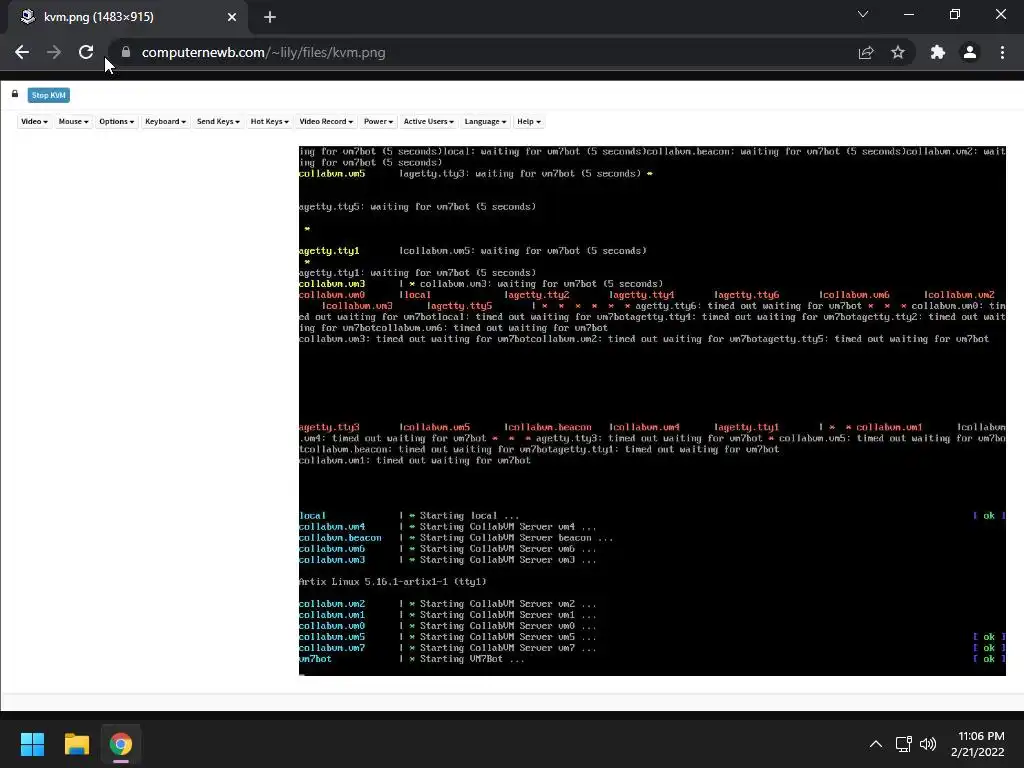Click the address bar URL
This screenshot has height=768, width=1024.
click(x=263, y=52)
